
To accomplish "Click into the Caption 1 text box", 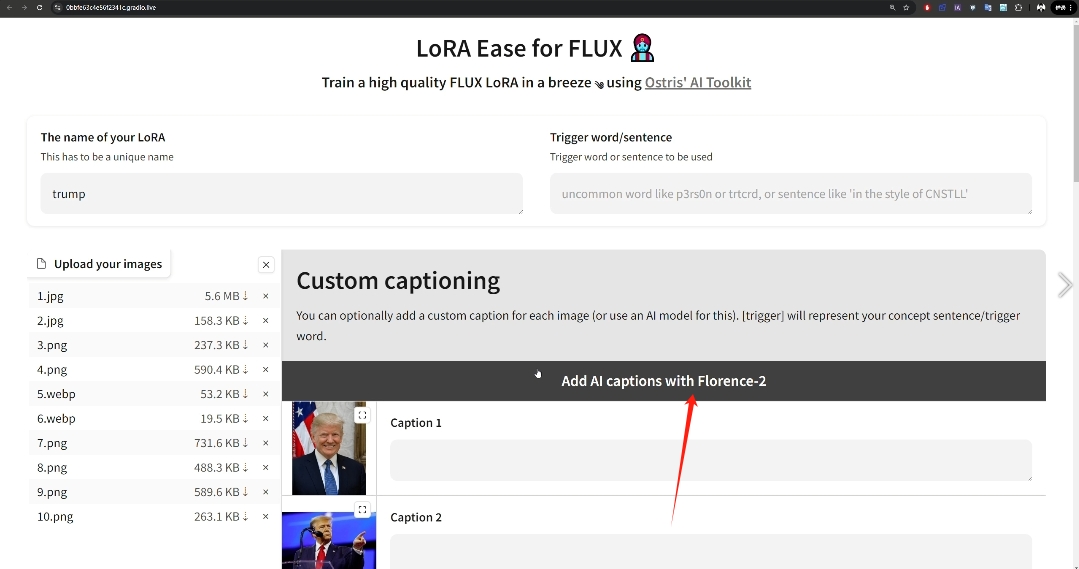I will pos(711,460).
